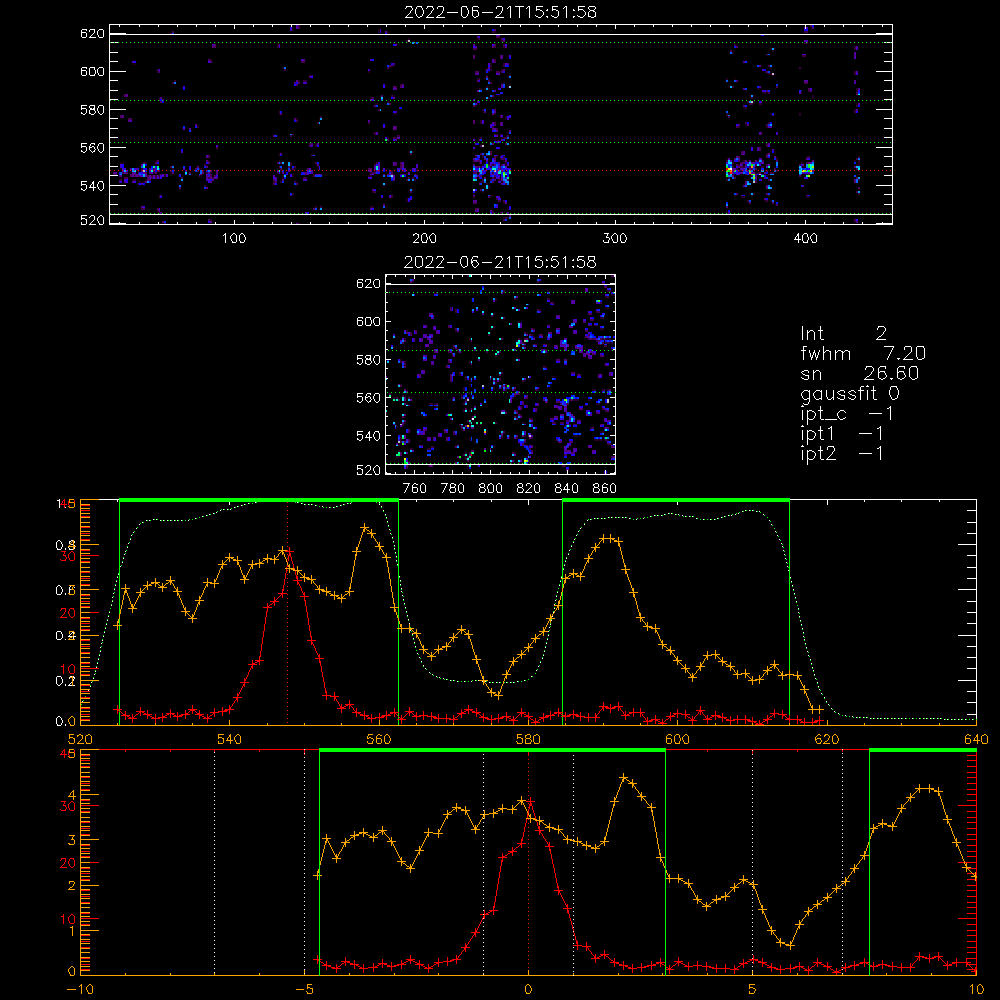Image resolution: width=1000 pixels, height=1000 pixels.
Task: Click x-axis label 5 of the bottom profile plot
Action: point(753,990)
